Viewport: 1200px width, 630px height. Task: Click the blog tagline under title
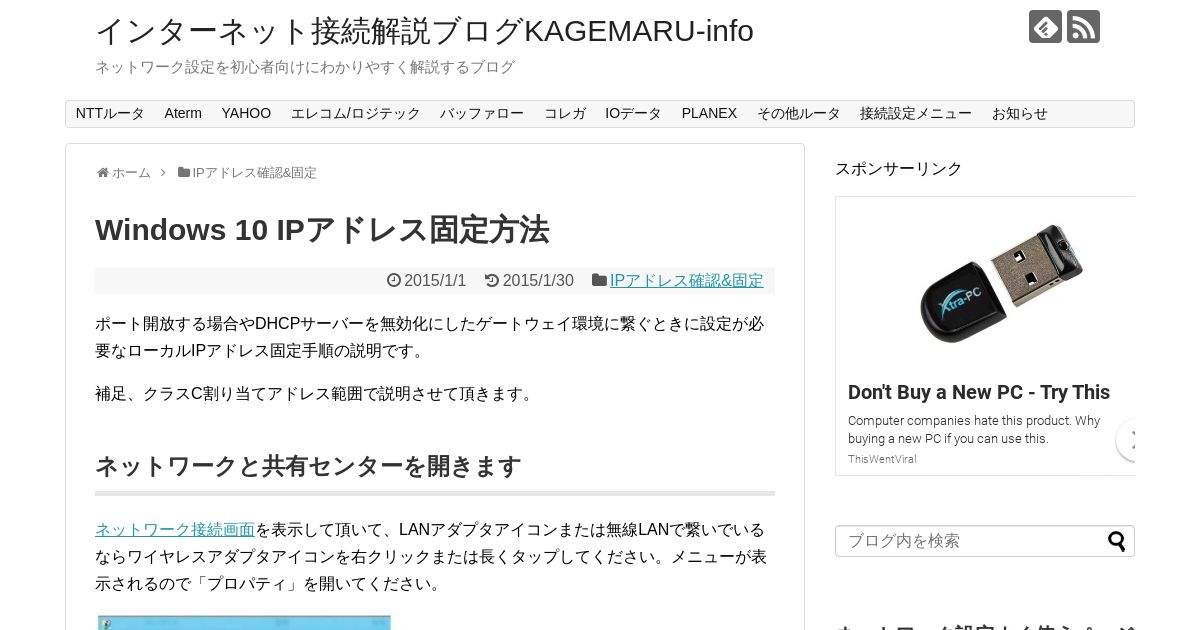coord(305,67)
